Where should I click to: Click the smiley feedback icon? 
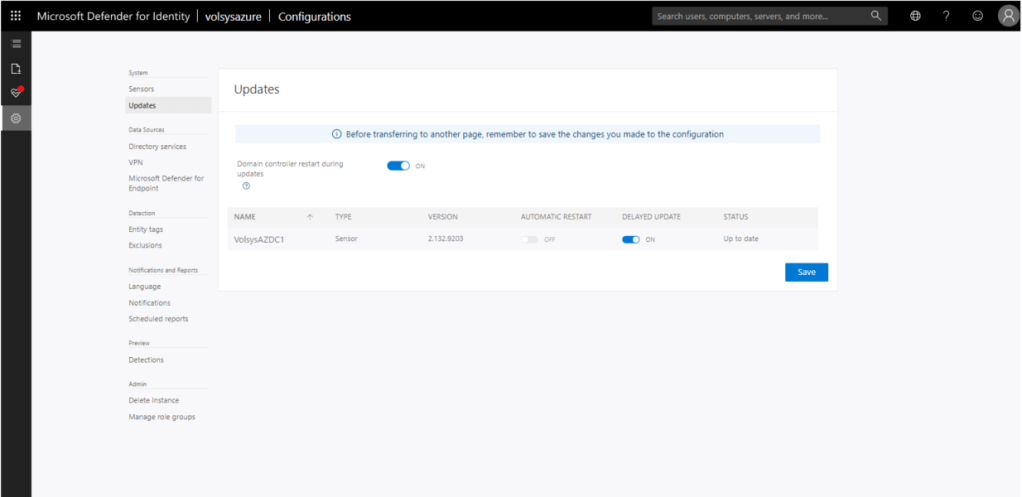(x=977, y=16)
